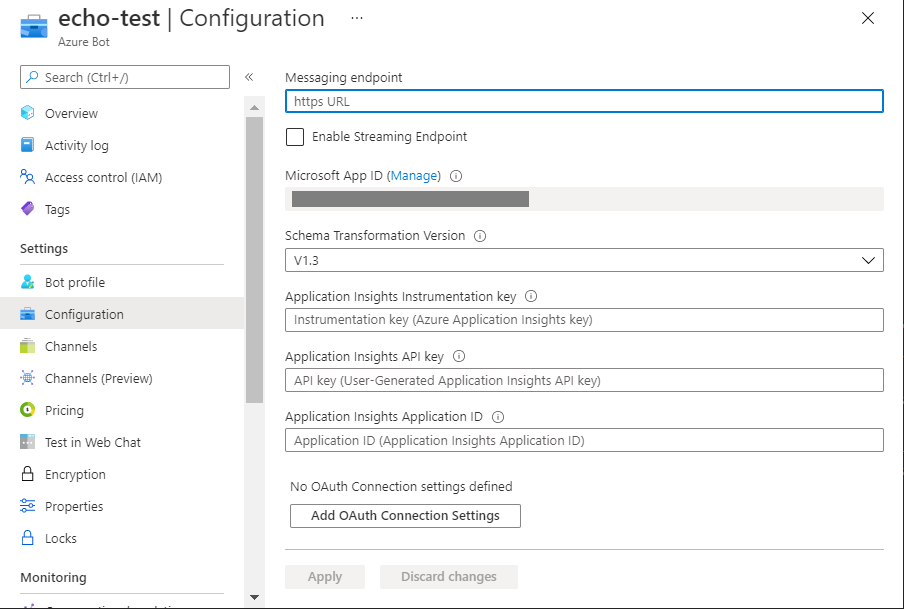The height and width of the screenshot is (609, 904).
Task: Click the green Pricing icon
Action: tap(28, 410)
